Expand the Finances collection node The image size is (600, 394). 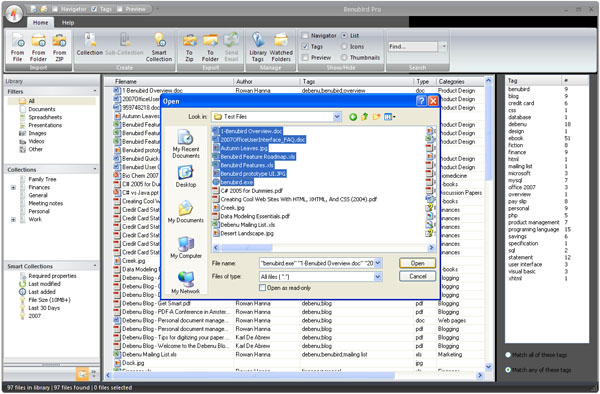[x=13, y=187]
